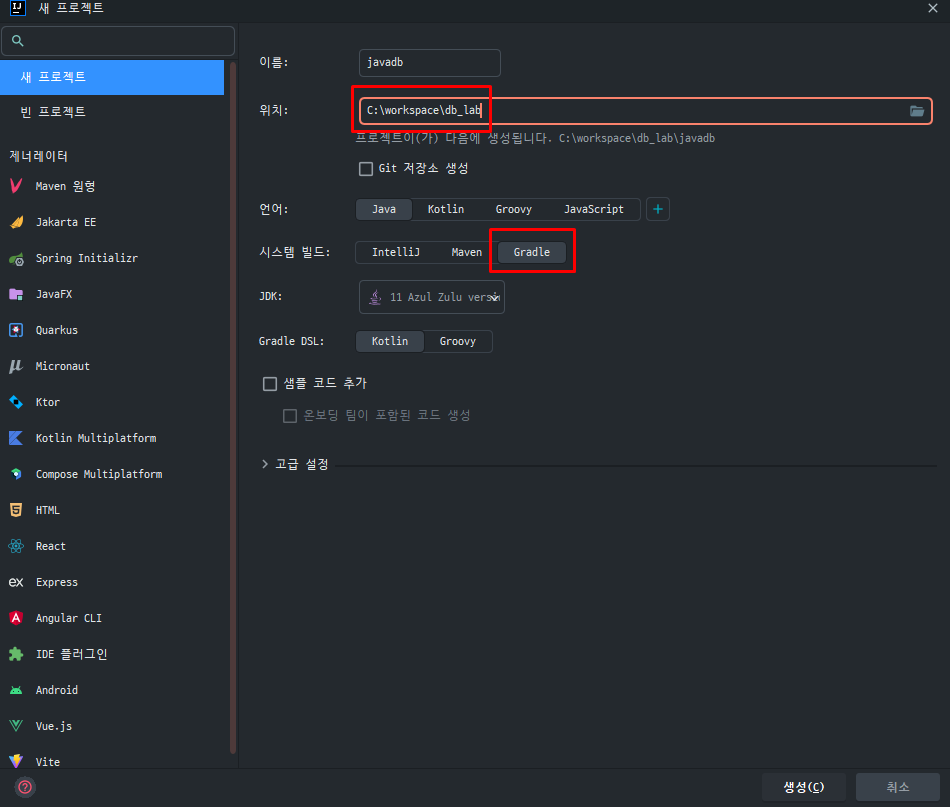The width and height of the screenshot is (950, 807).
Task: Click the IntelliJ logo in title bar
Action: tap(18, 8)
